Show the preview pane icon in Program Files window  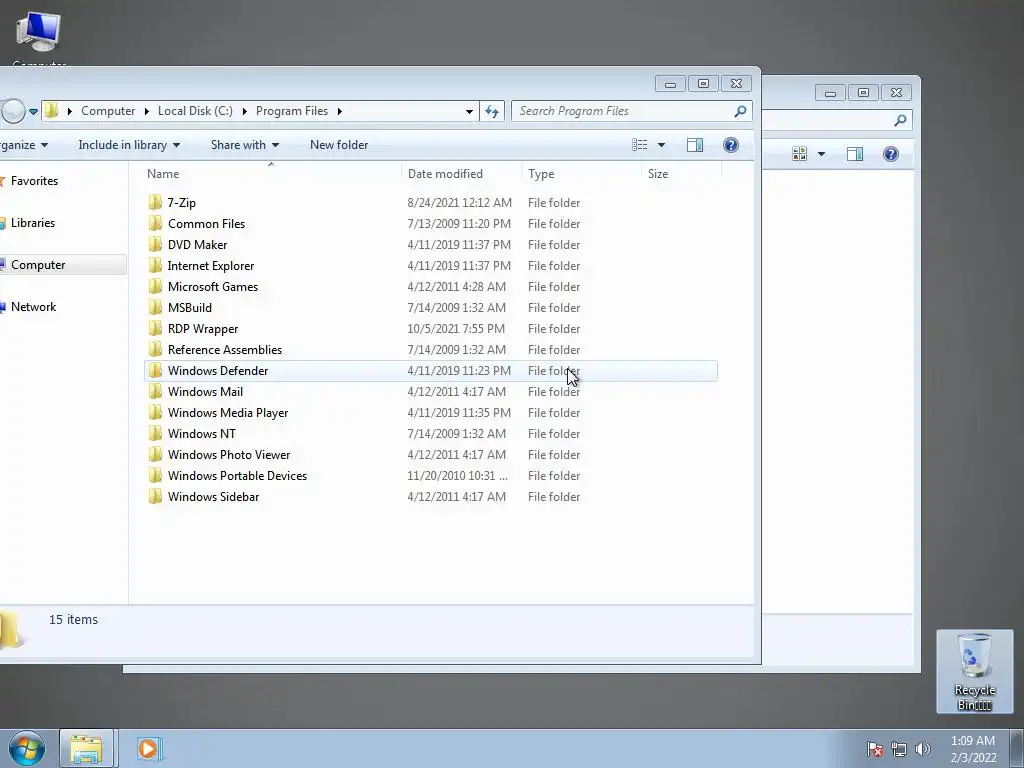(695, 145)
